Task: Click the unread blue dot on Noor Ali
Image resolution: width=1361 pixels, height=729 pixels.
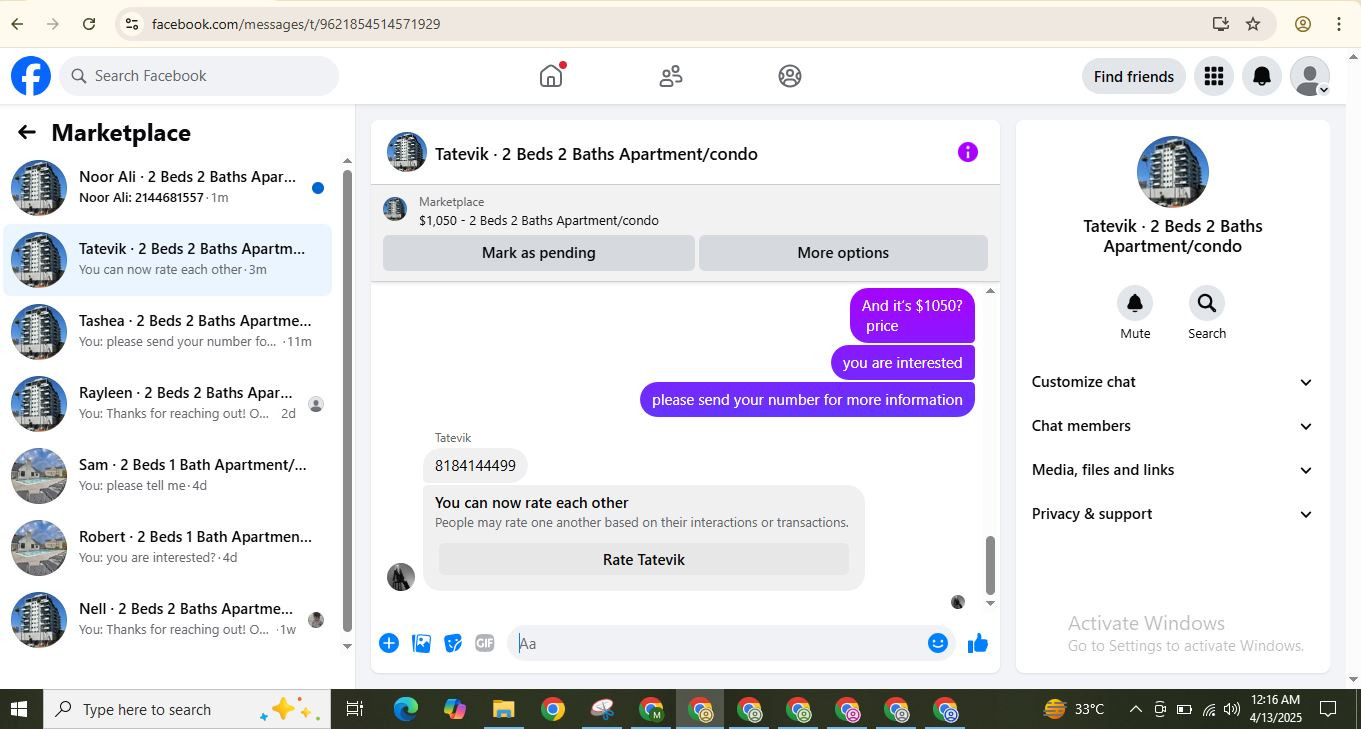Action: [x=318, y=187]
